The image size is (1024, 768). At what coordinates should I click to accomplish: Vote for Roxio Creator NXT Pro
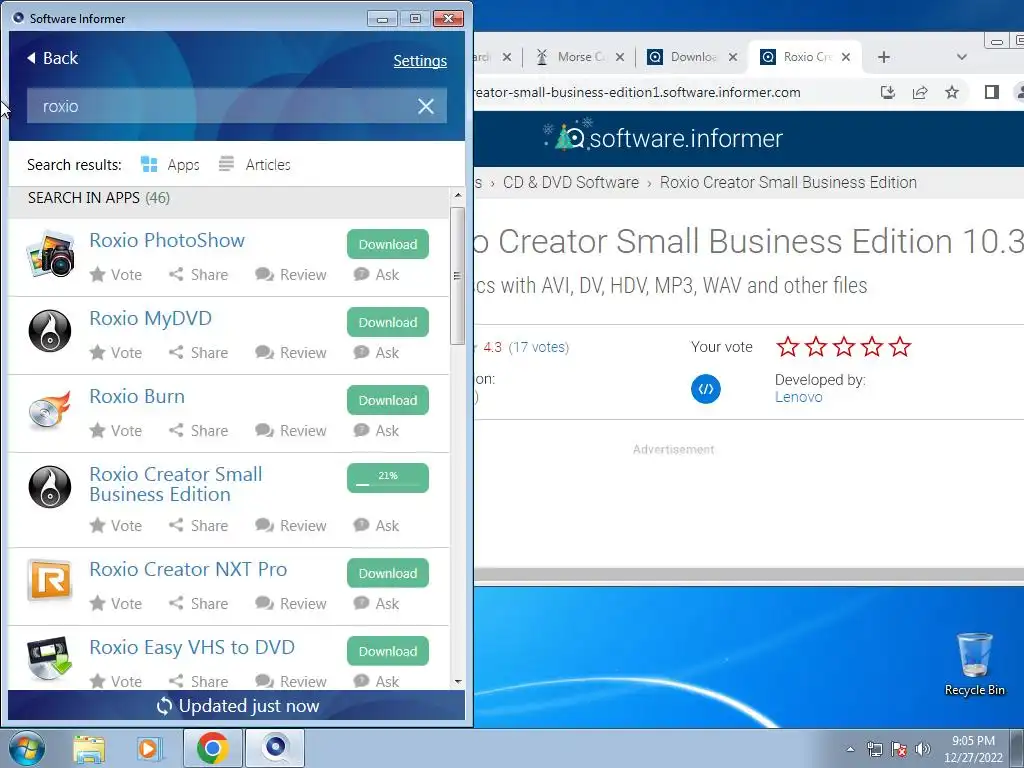pos(116,603)
